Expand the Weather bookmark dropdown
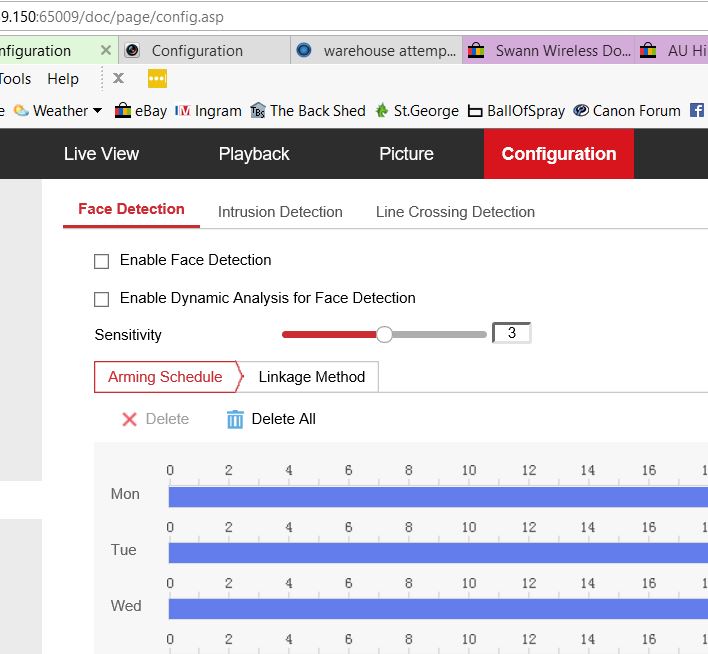This screenshot has height=654, width=708. pos(97,111)
